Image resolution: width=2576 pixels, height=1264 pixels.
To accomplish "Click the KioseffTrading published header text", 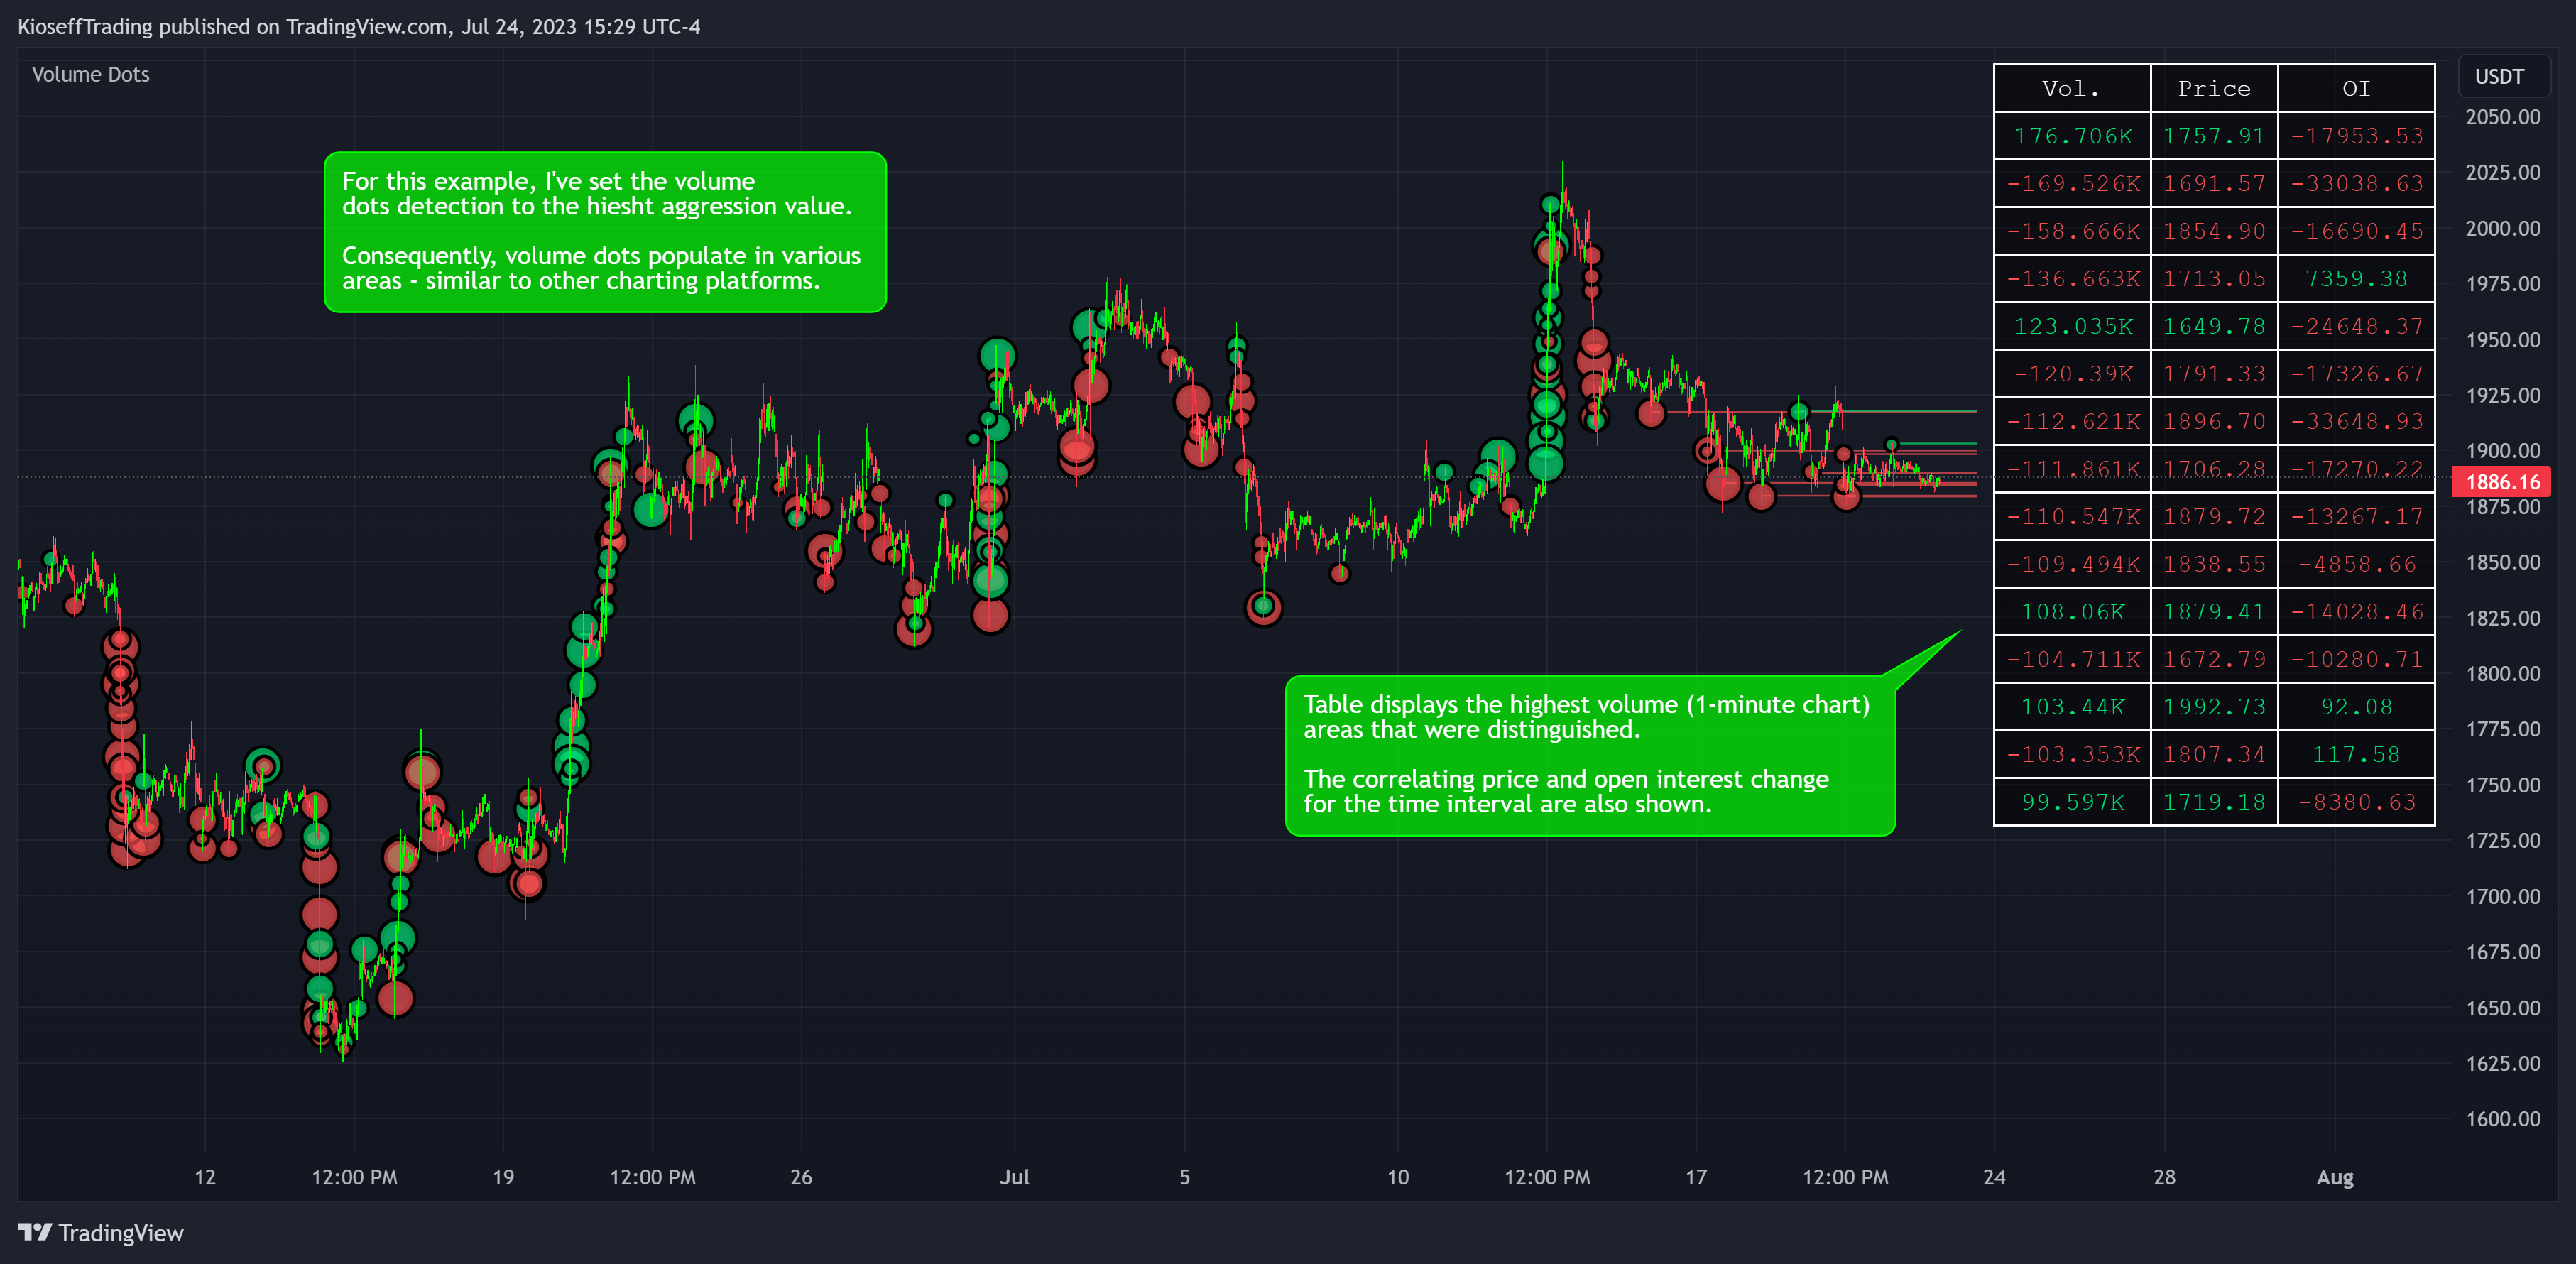I will 359,27.
